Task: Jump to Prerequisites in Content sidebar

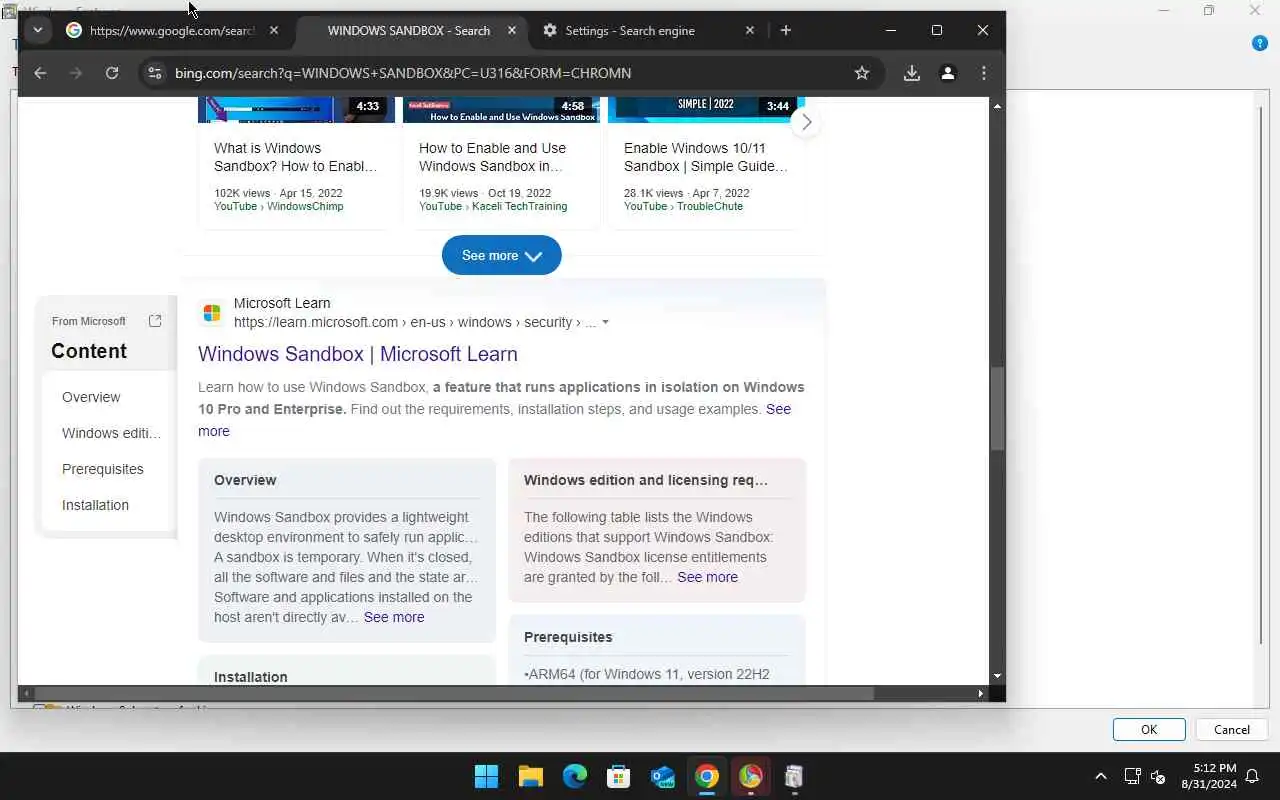Action: click(103, 469)
